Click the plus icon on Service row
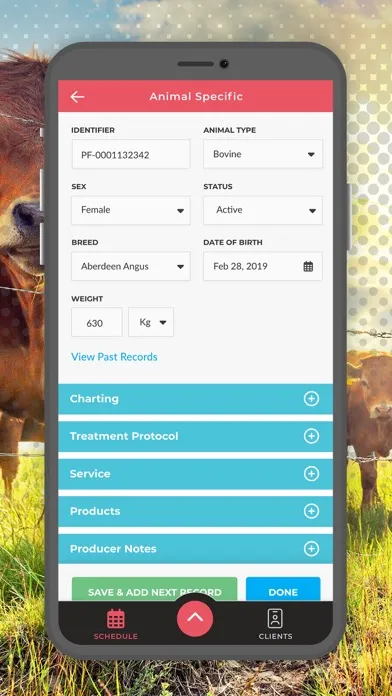 (311, 474)
